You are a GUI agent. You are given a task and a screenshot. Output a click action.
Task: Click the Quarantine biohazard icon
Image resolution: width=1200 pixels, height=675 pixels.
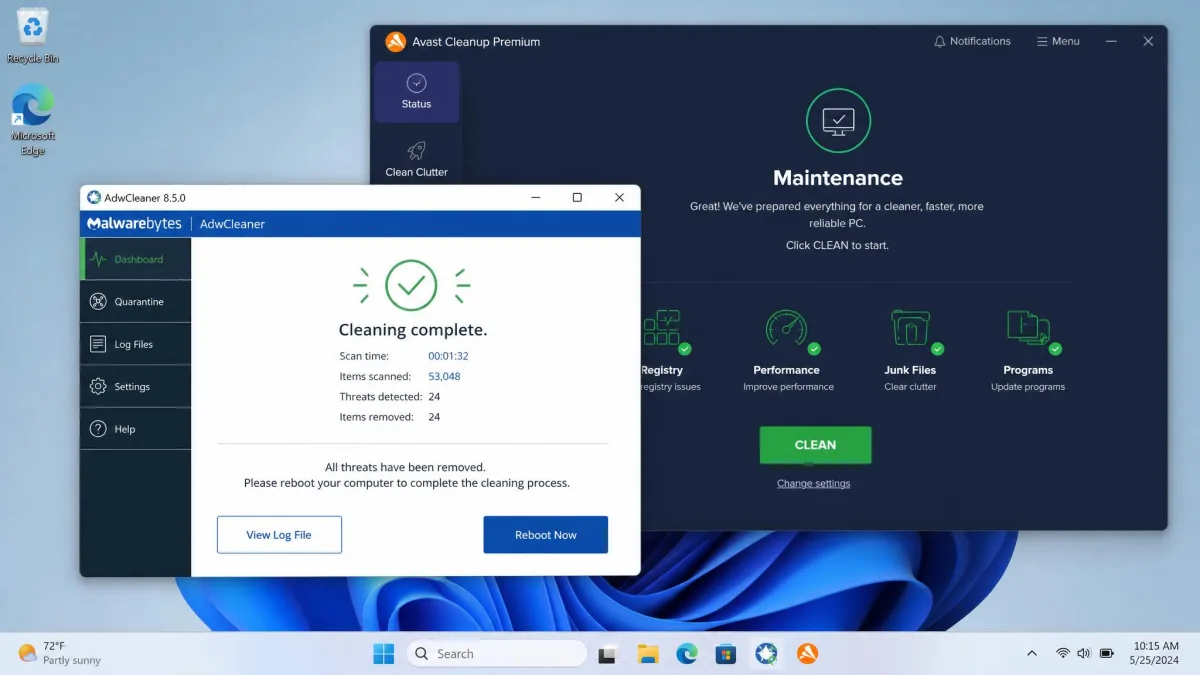(98, 301)
